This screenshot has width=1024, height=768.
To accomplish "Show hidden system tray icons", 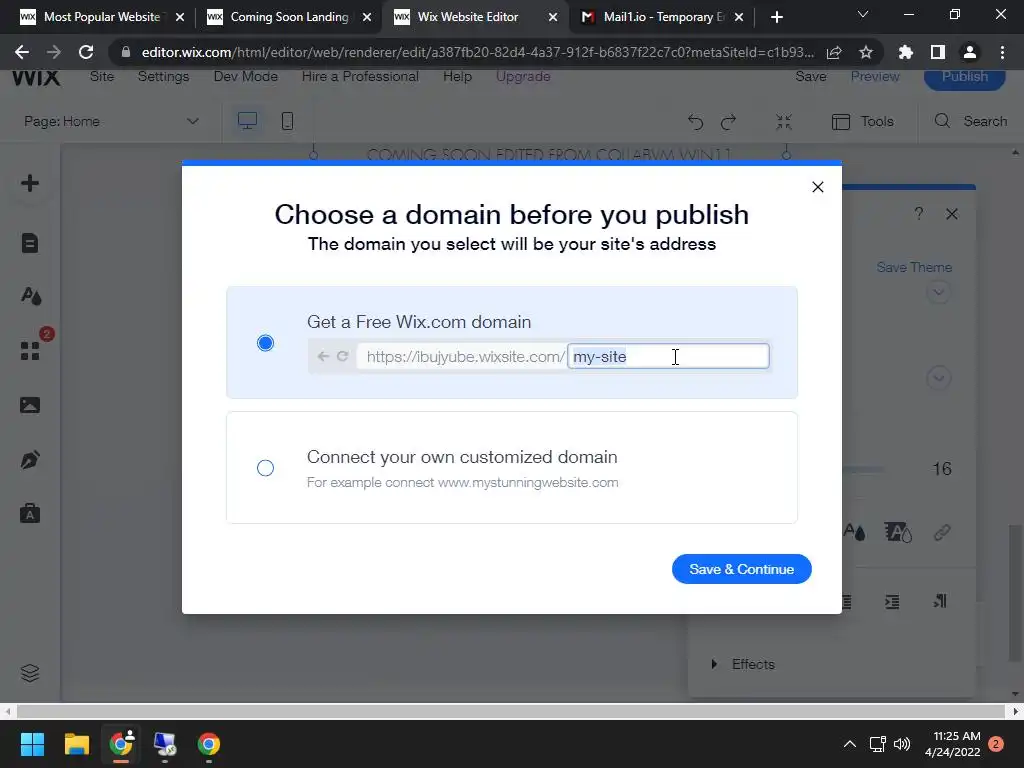I will pos(850,744).
